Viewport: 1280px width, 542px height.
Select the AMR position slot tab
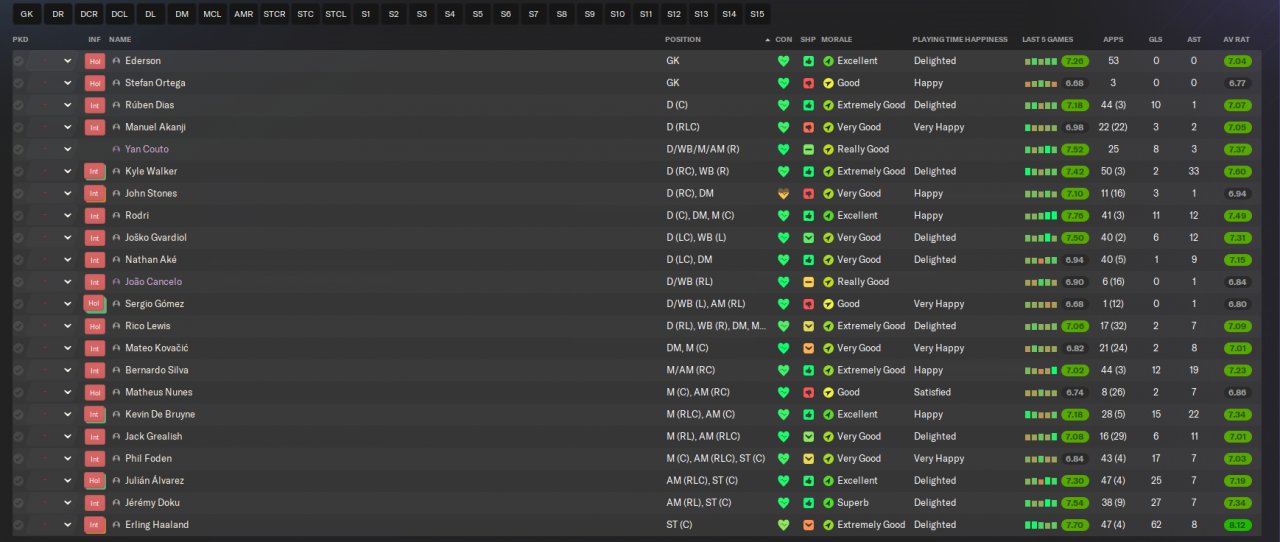click(x=243, y=14)
